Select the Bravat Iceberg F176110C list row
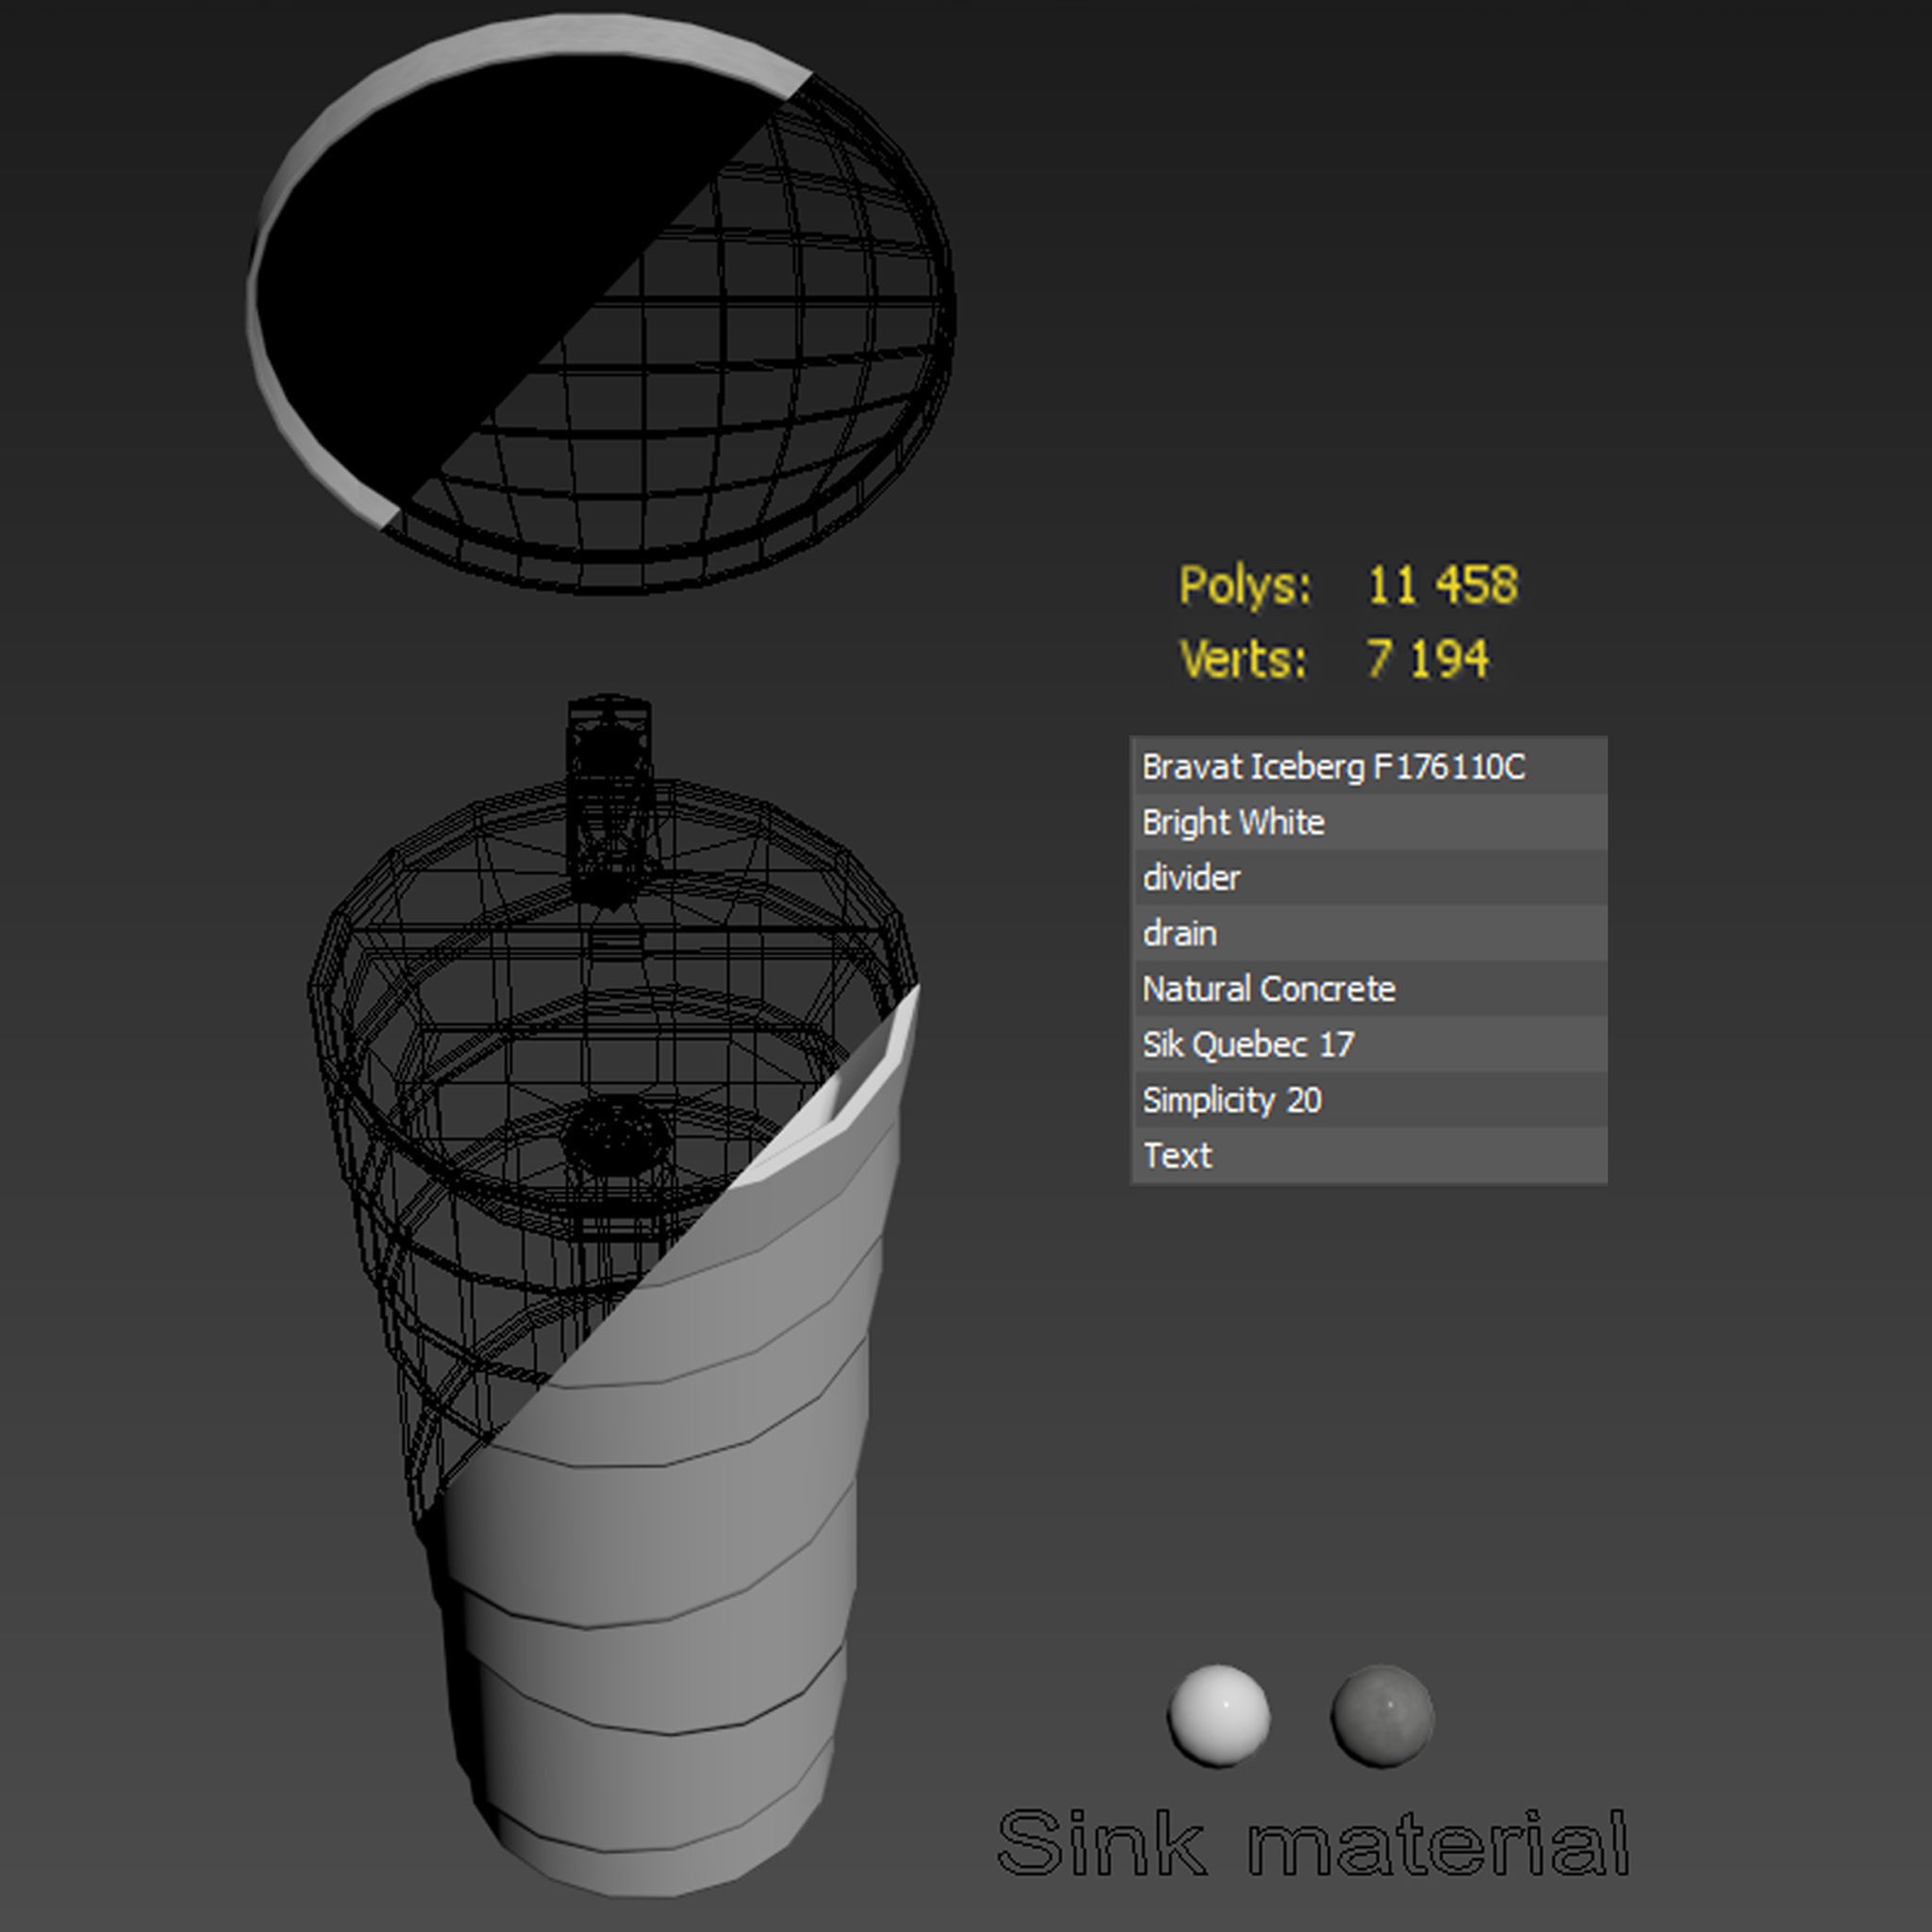The image size is (1932, 1932). pos(1369,767)
